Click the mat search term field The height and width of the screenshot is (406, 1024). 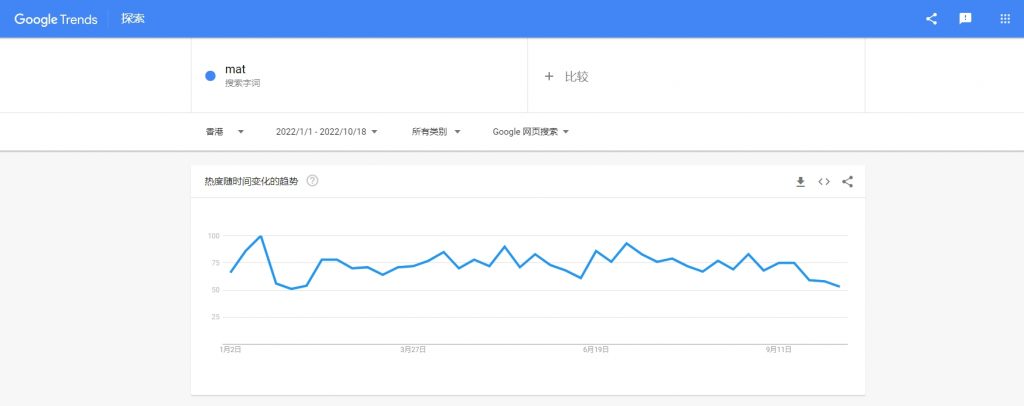[x=236, y=70]
